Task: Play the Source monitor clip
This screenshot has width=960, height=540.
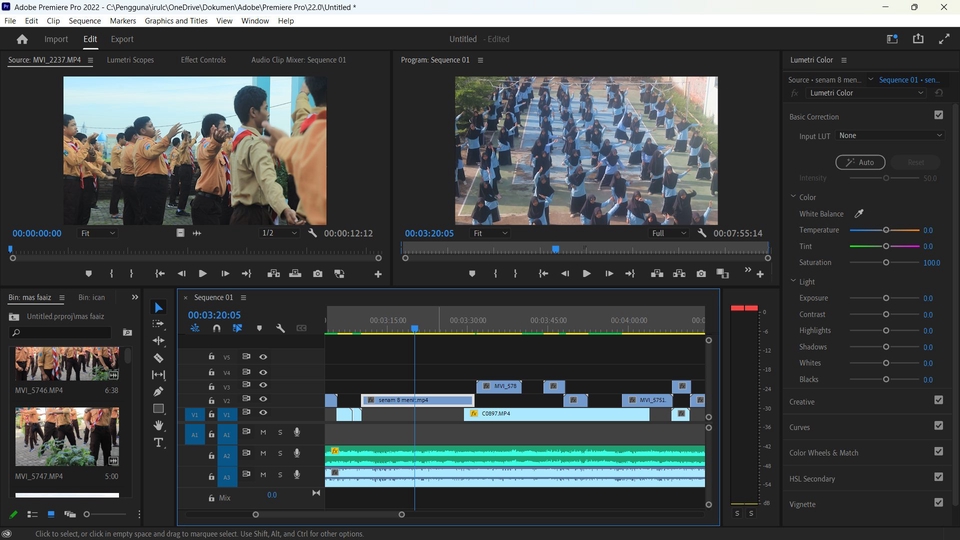Action: (203, 274)
